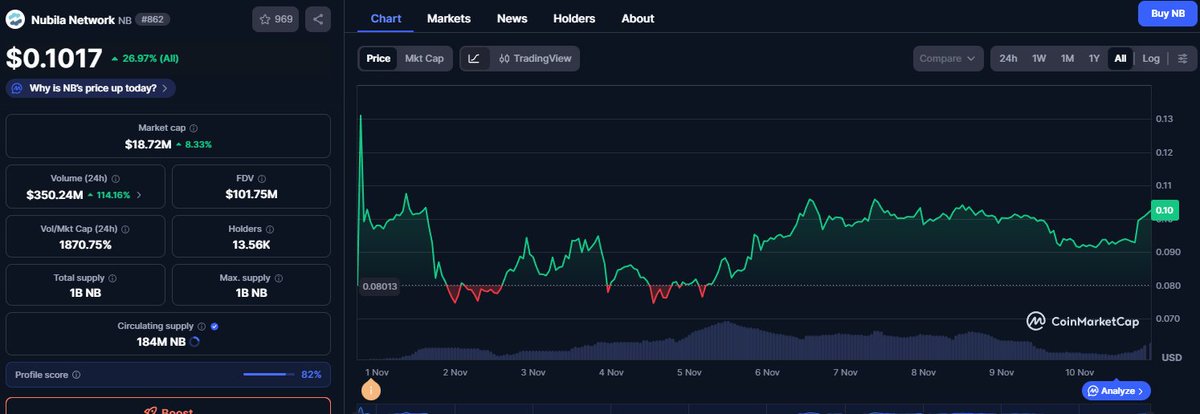The width and height of the screenshot is (1200, 414).
Task: Click the #862 rank badge
Action: tap(153, 18)
